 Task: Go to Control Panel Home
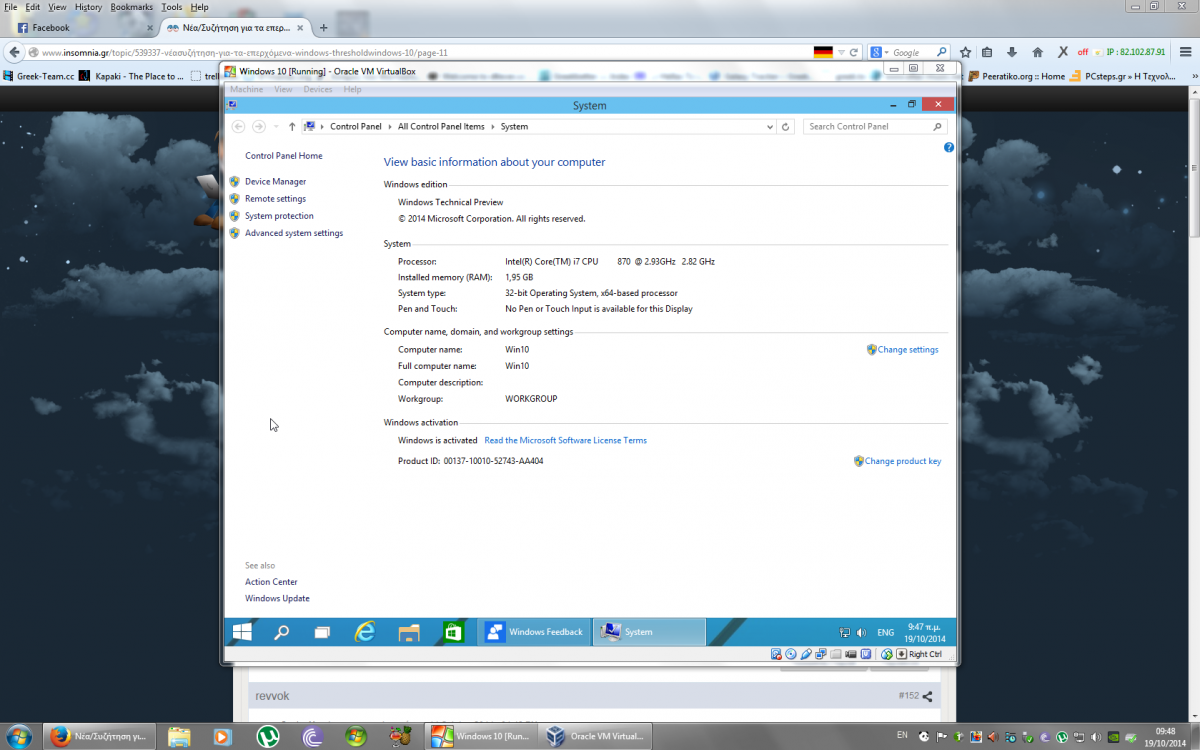(284, 156)
